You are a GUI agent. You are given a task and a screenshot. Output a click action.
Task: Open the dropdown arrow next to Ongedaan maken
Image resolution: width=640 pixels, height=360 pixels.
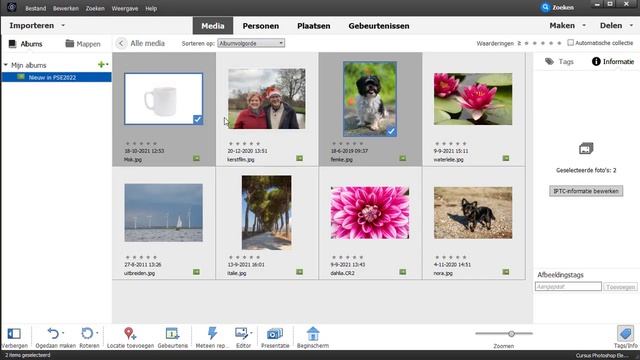pyautogui.click(x=63, y=333)
